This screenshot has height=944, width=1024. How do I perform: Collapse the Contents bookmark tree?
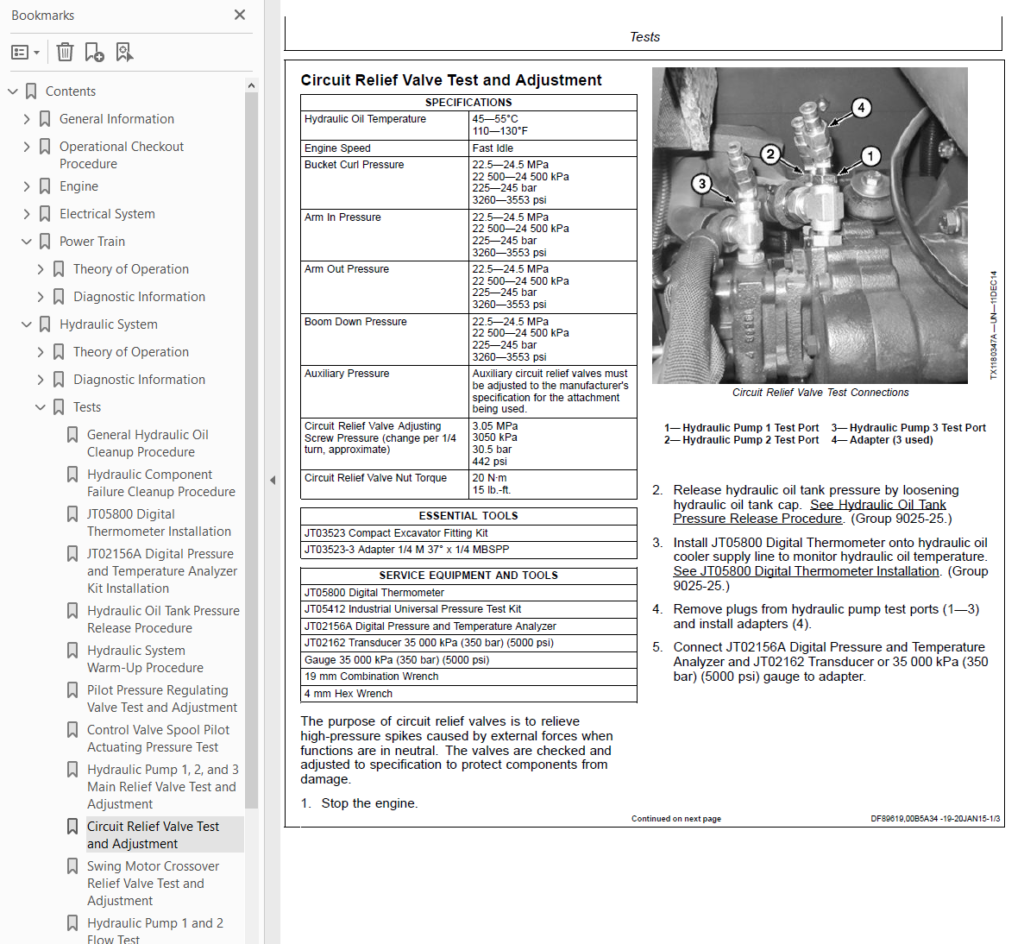12,91
